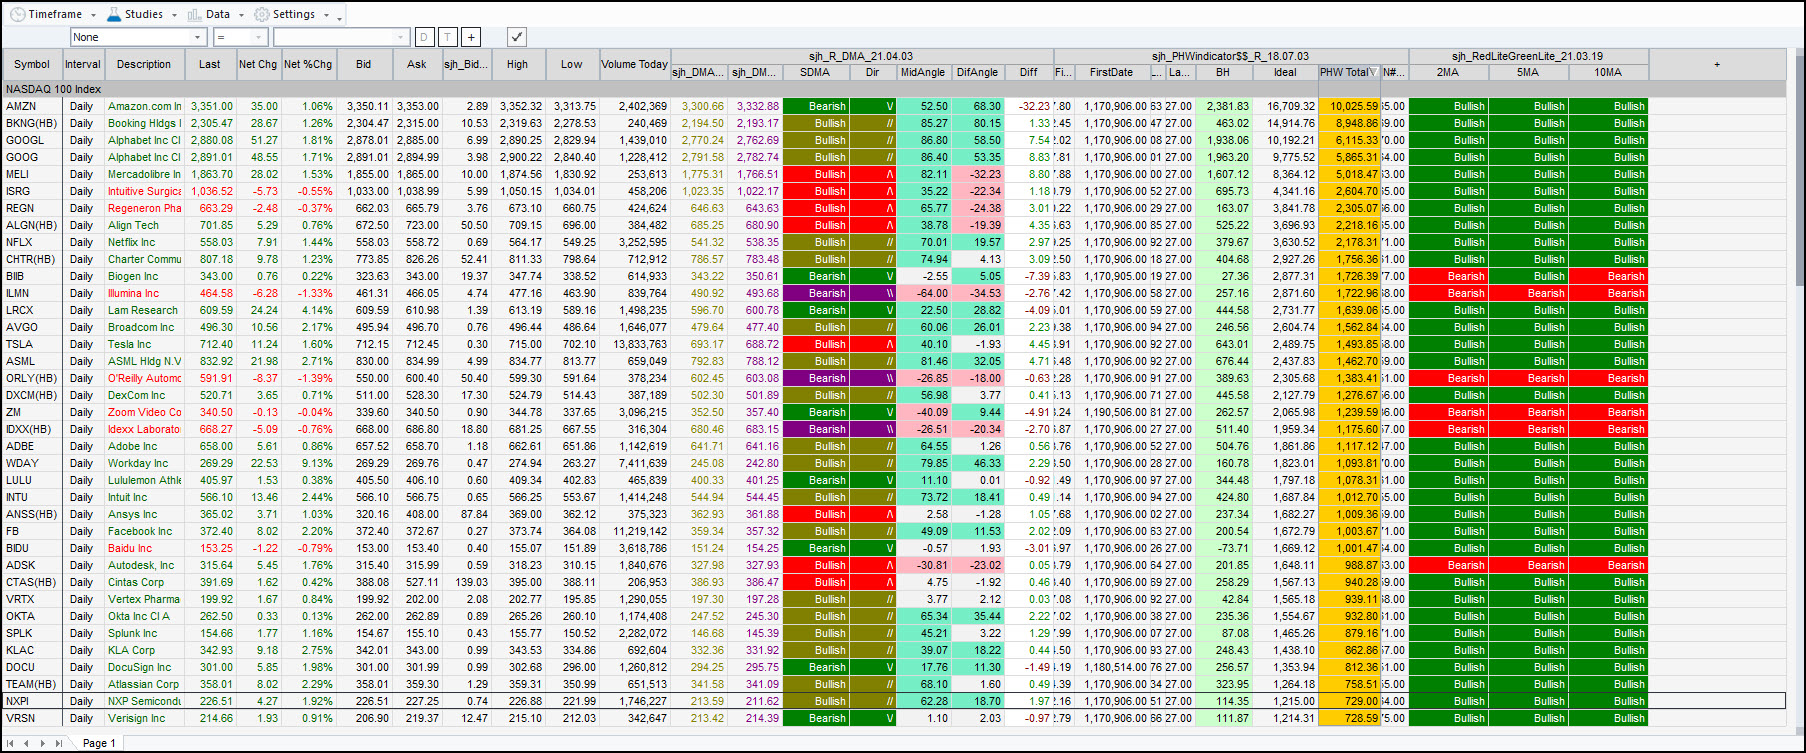Click the plus add-filter button

pos(471,37)
